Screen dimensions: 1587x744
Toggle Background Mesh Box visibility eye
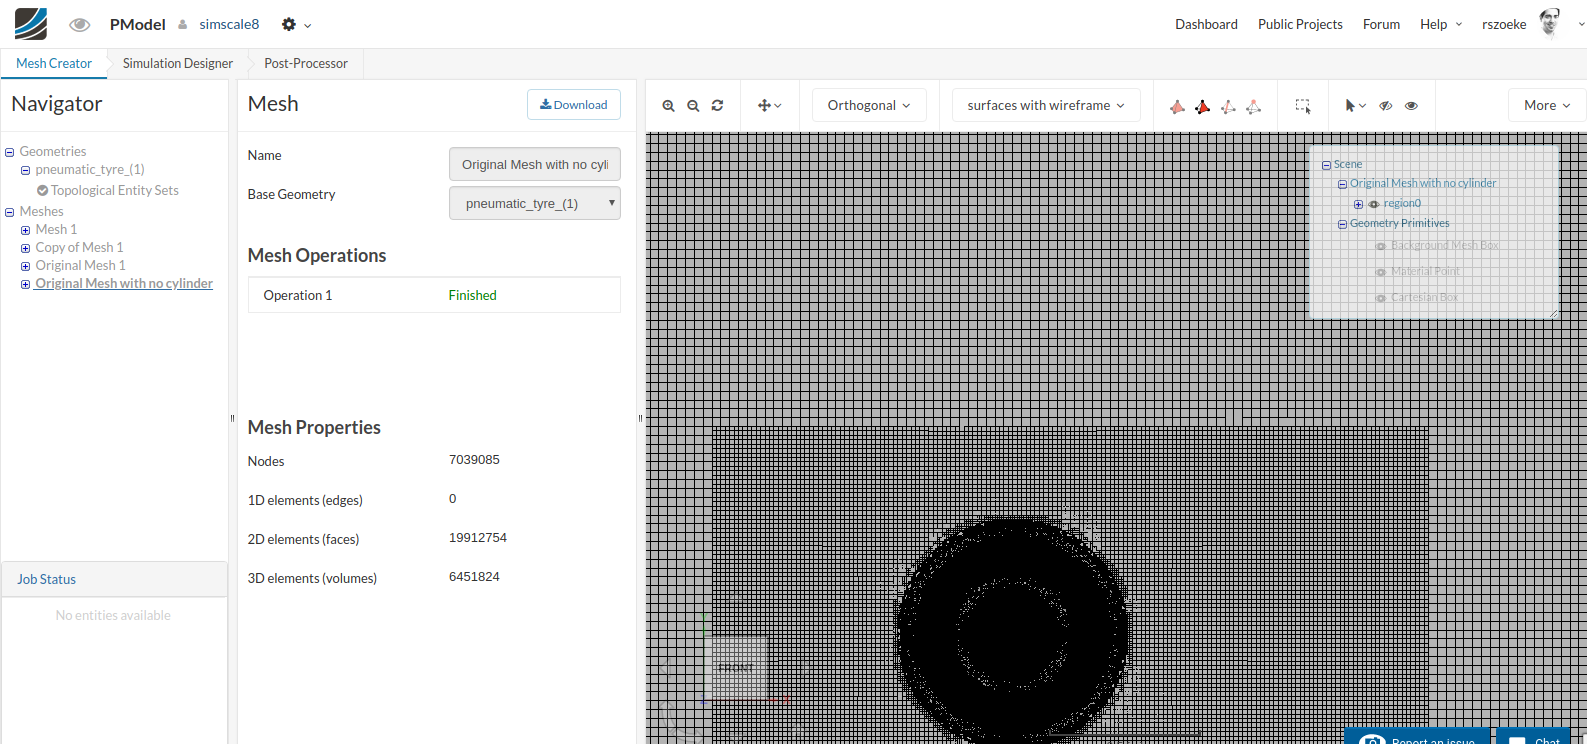(1381, 246)
